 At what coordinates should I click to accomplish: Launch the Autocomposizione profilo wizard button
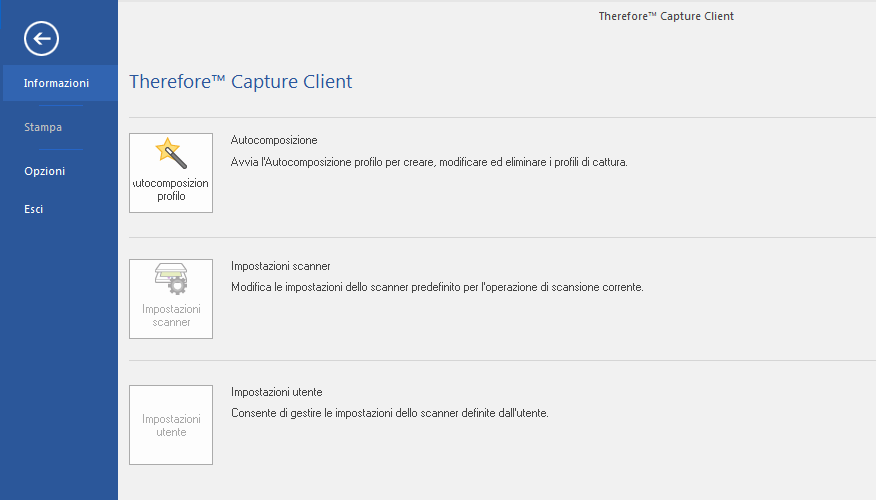pyautogui.click(x=171, y=173)
